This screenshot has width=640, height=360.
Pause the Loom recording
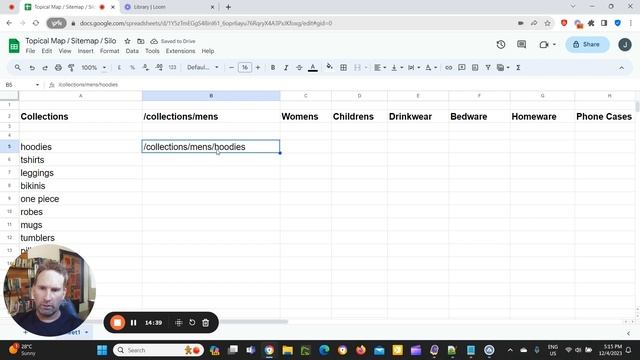[133, 323]
